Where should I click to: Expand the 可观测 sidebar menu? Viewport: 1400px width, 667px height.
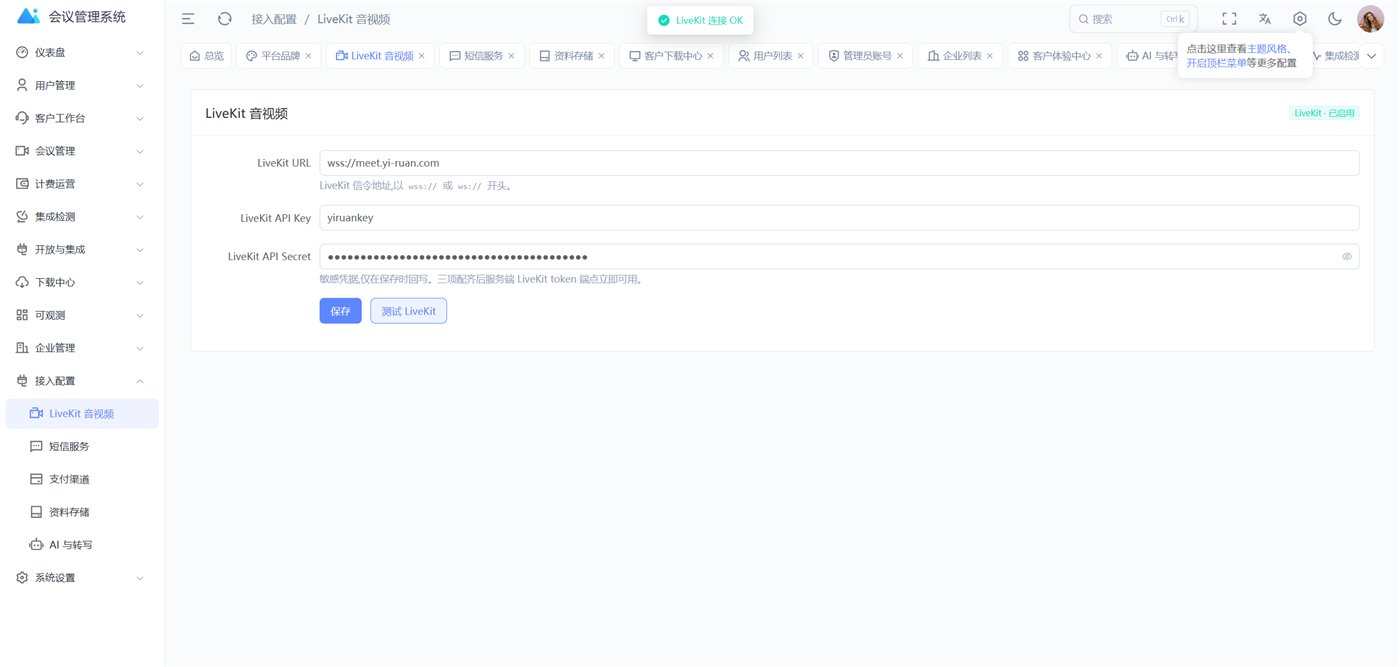[82, 315]
